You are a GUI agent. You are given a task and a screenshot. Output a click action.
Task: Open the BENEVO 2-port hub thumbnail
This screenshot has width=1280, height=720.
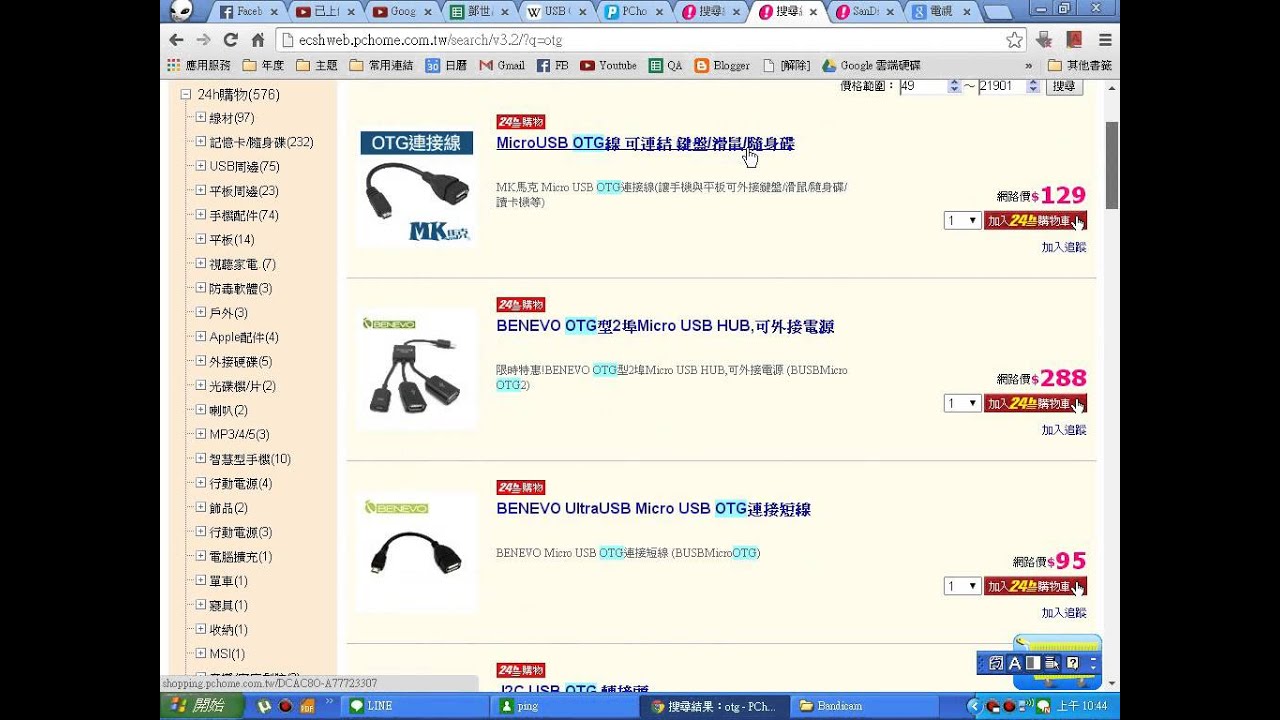tap(416, 370)
